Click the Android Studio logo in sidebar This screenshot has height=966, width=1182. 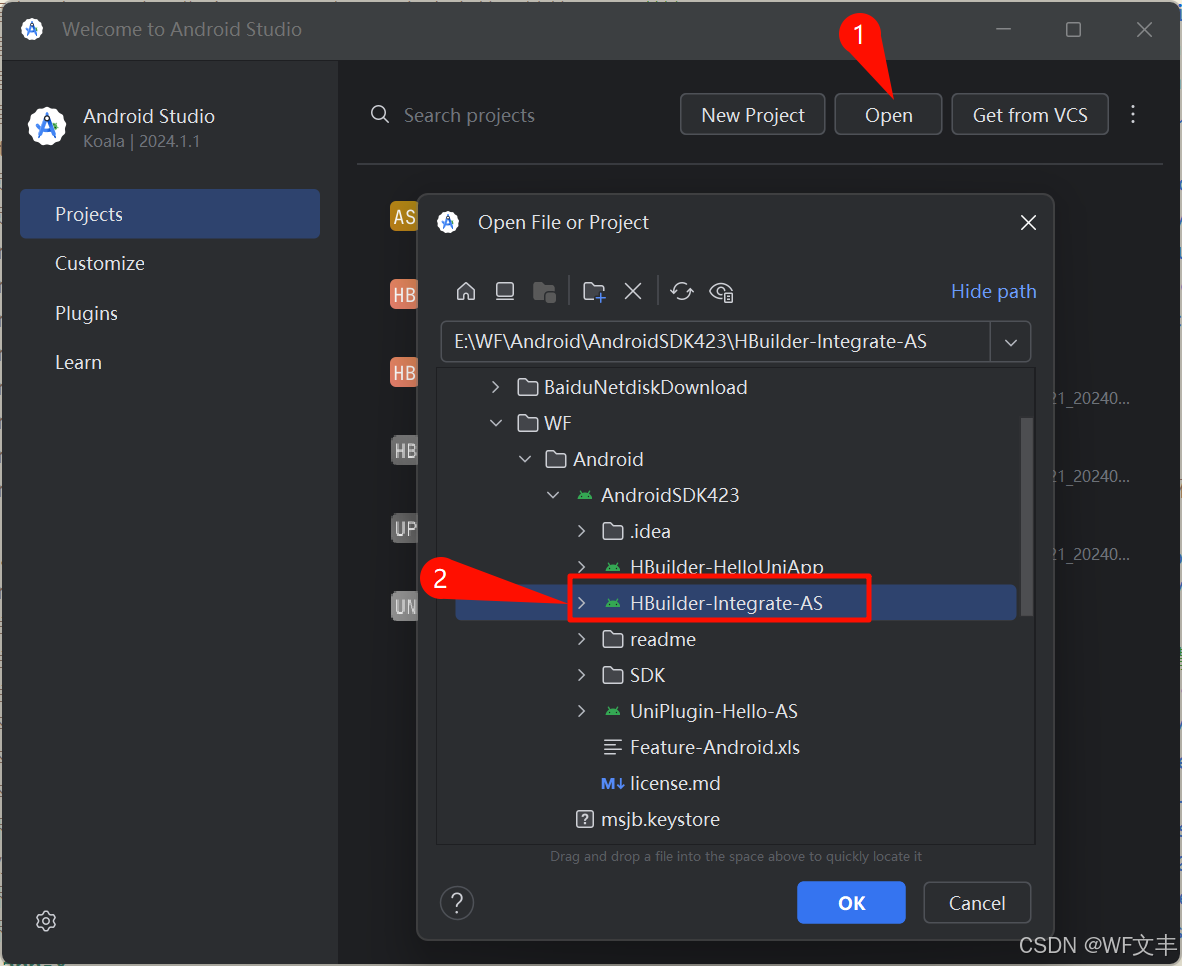point(47,126)
